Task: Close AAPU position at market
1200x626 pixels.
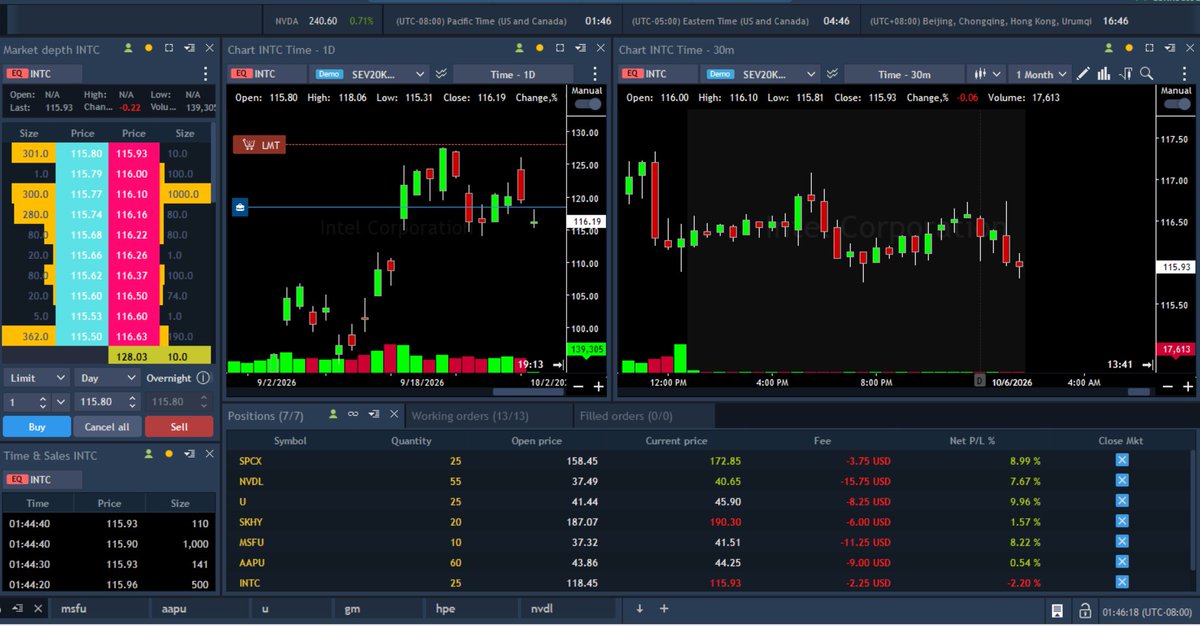Action: 1122,562
